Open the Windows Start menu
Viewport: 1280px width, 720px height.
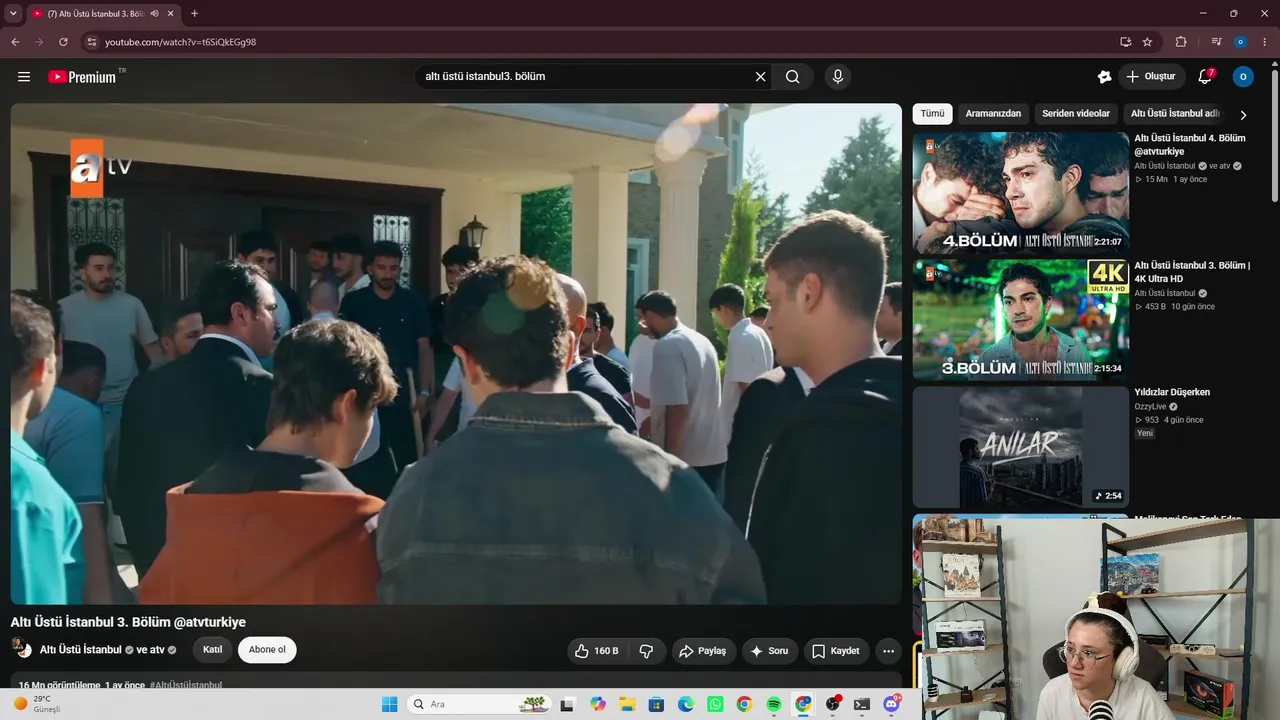coord(390,704)
